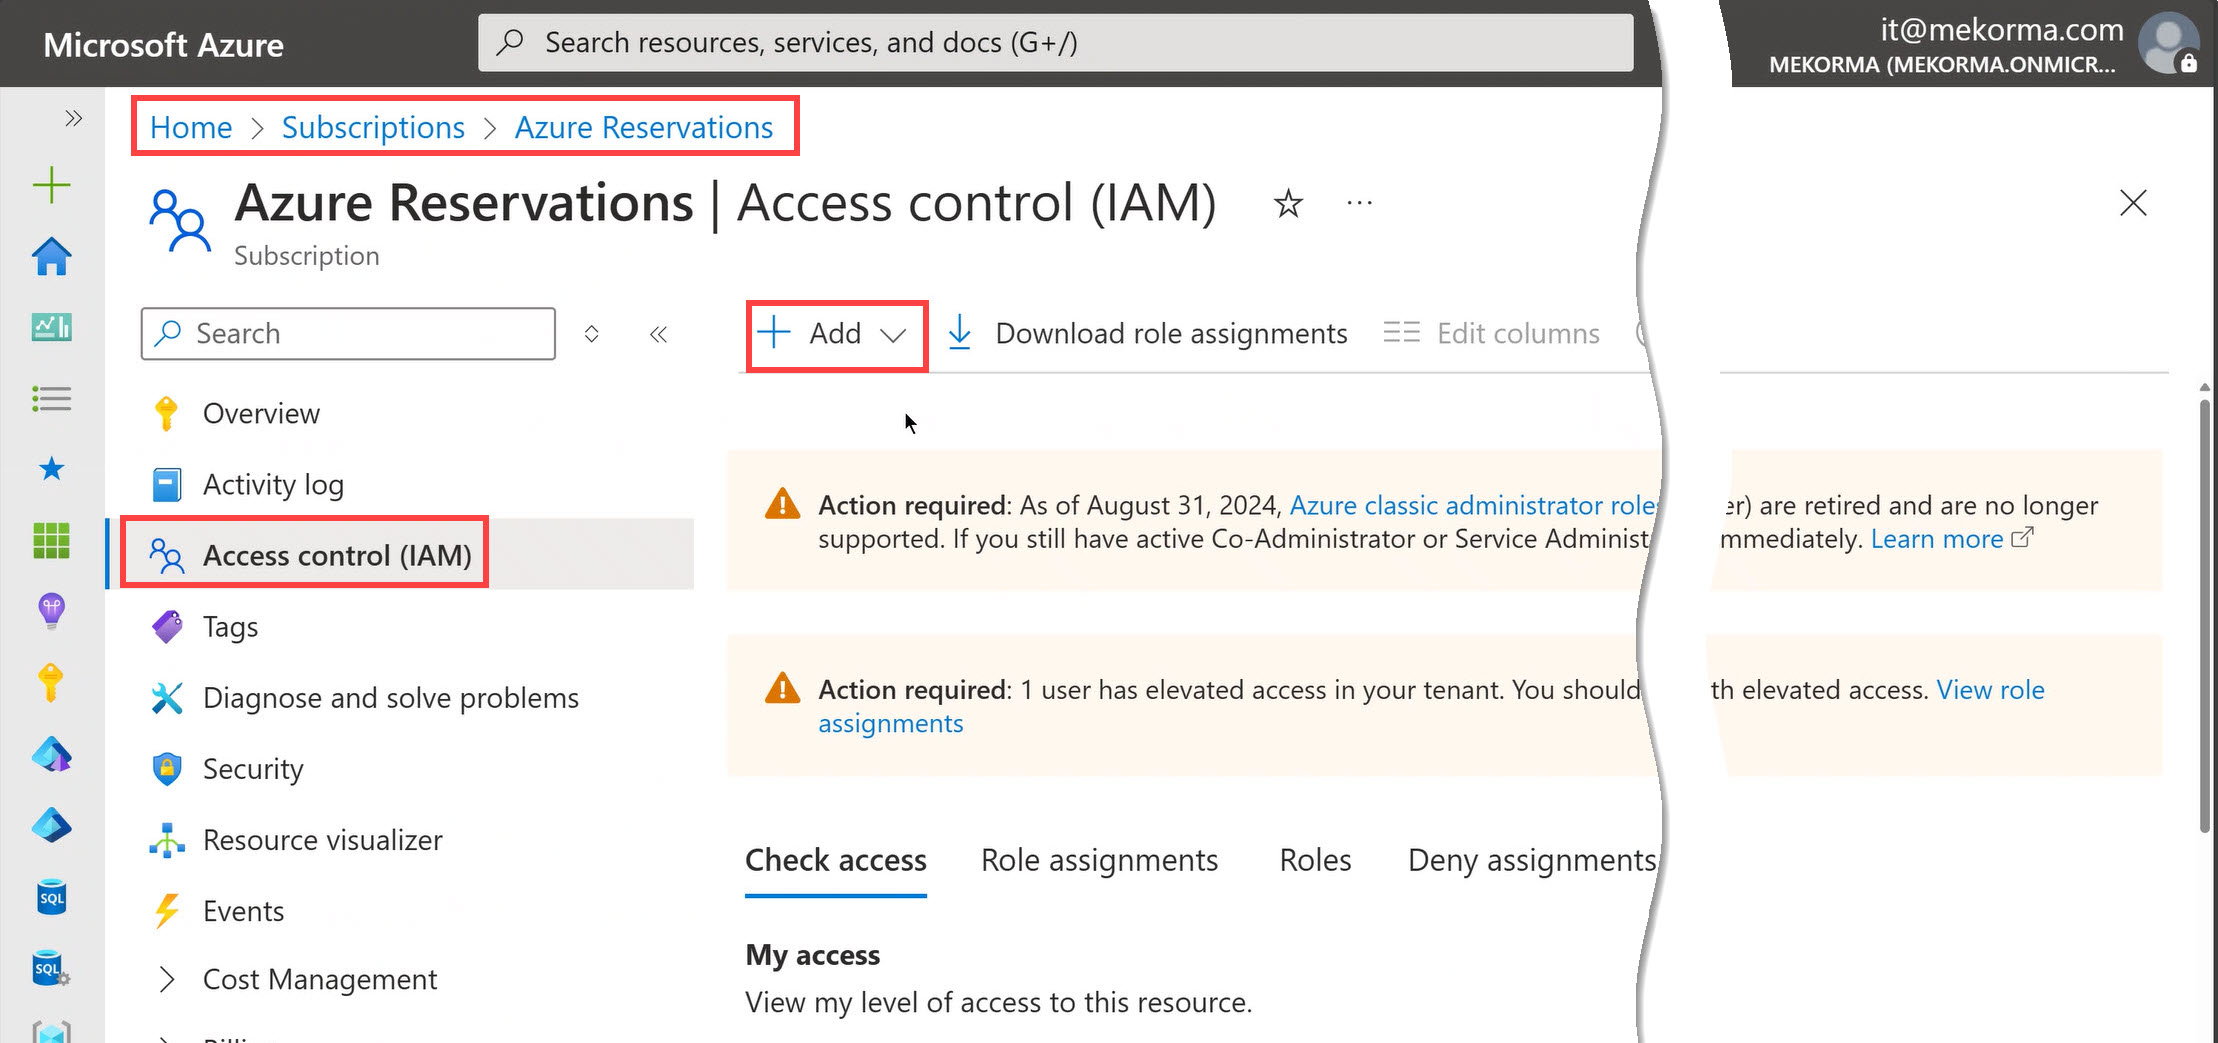Image resolution: width=2218 pixels, height=1043 pixels.
Task: Open the Dashboard chart icon
Action: coord(51,327)
